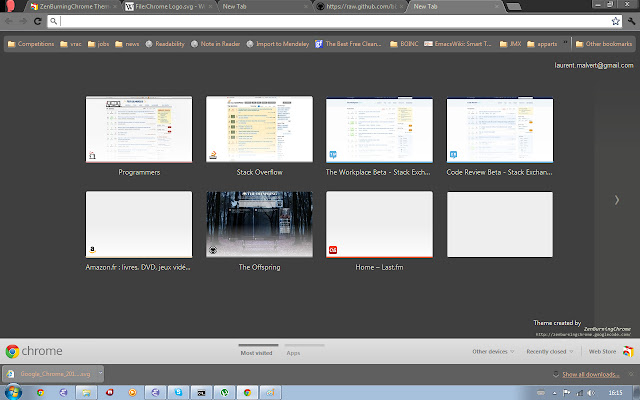Open The Offspring thumbnail
The height and width of the screenshot is (400, 640).
pyautogui.click(x=259, y=224)
